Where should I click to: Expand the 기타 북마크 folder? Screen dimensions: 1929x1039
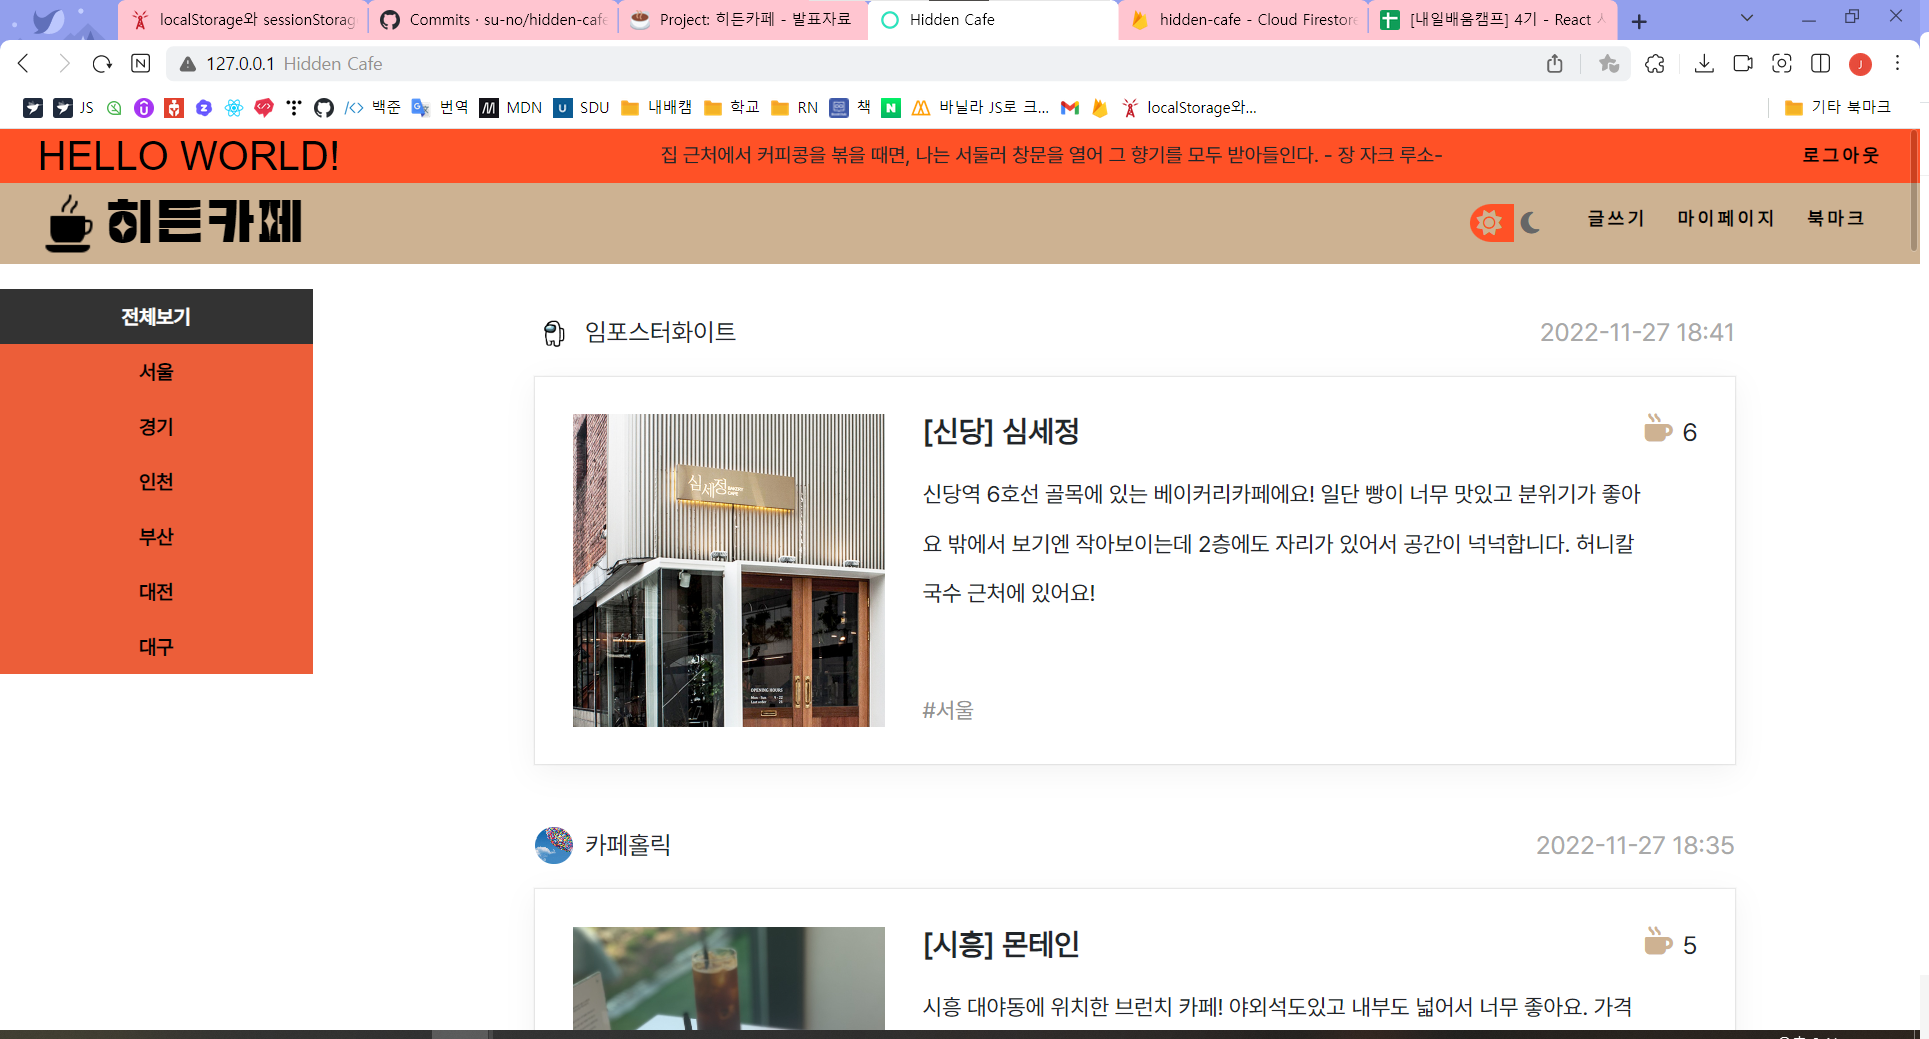click(x=1837, y=108)
